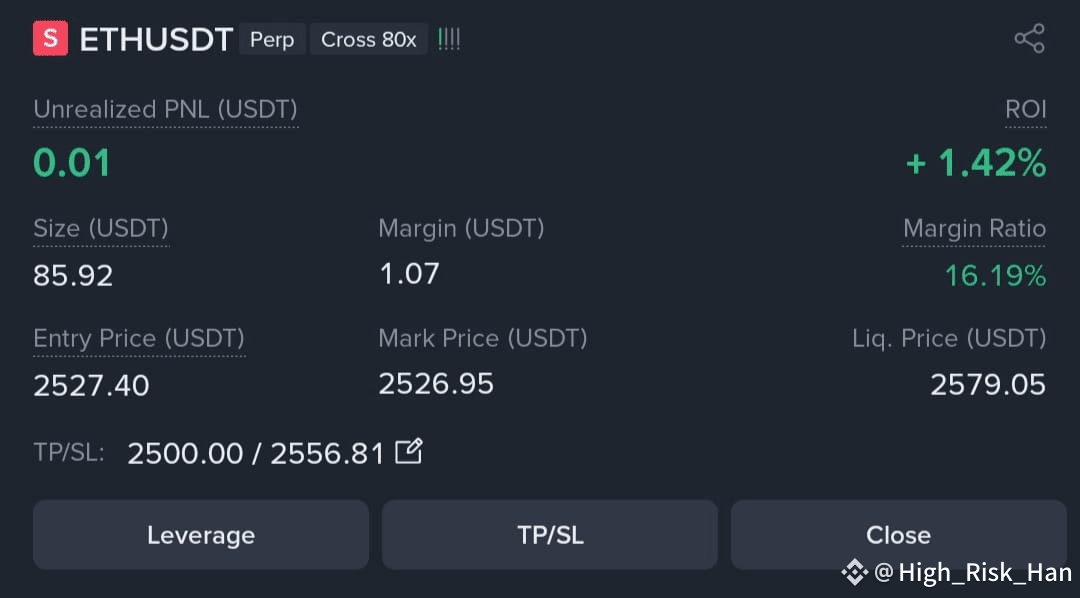This screenshot has height=598, width=1080.
Task: Tap the Perp contract tag
Action: click(x=272, y=39)
